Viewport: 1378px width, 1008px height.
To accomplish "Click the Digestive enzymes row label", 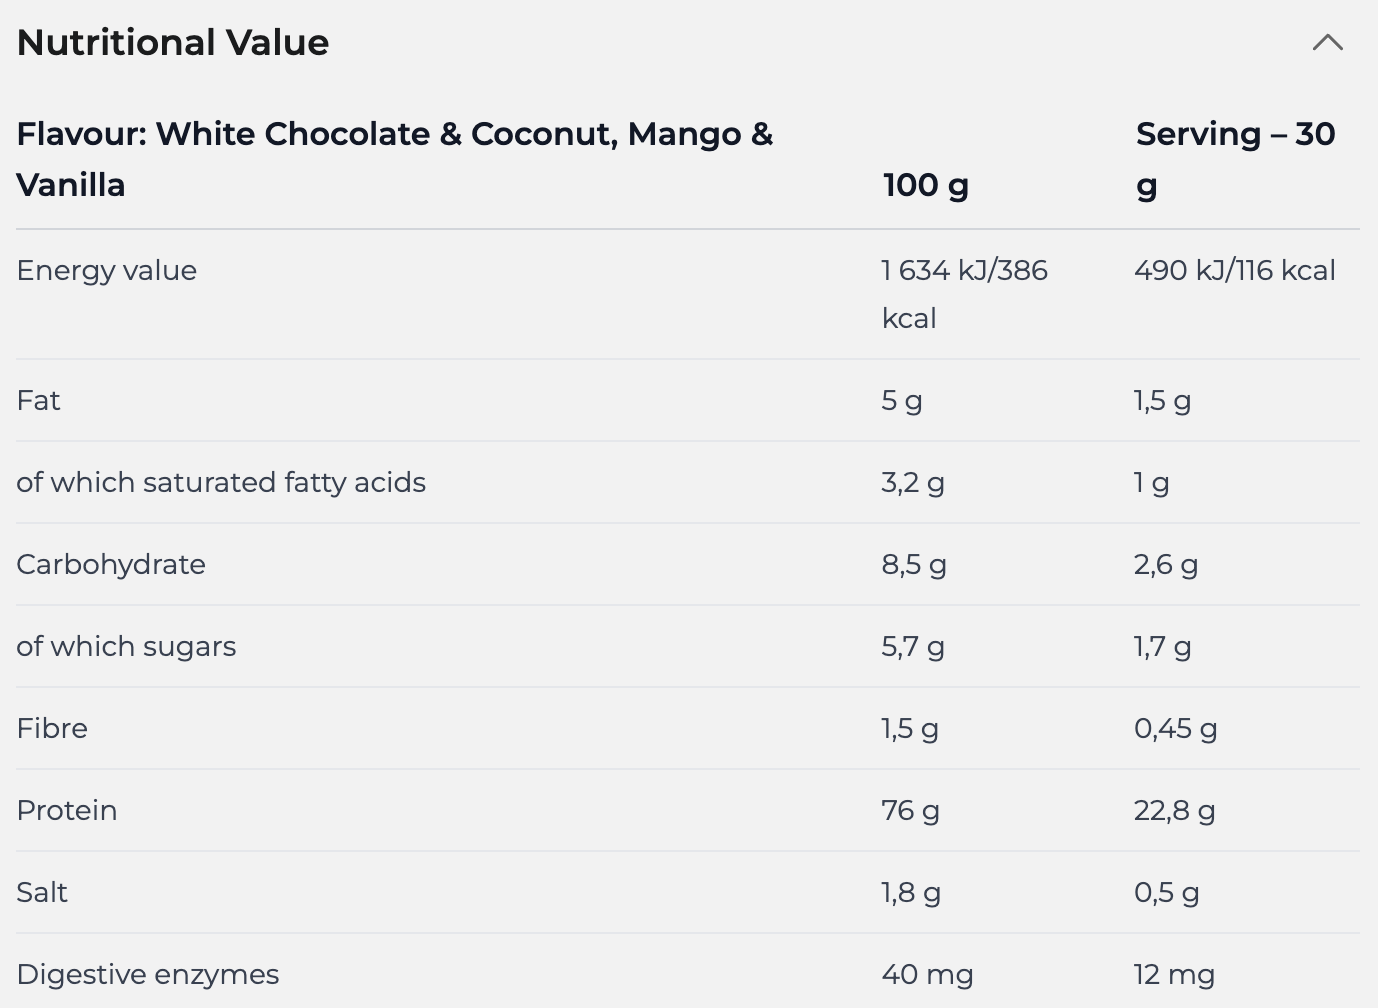I will click(x=148, y=974).
